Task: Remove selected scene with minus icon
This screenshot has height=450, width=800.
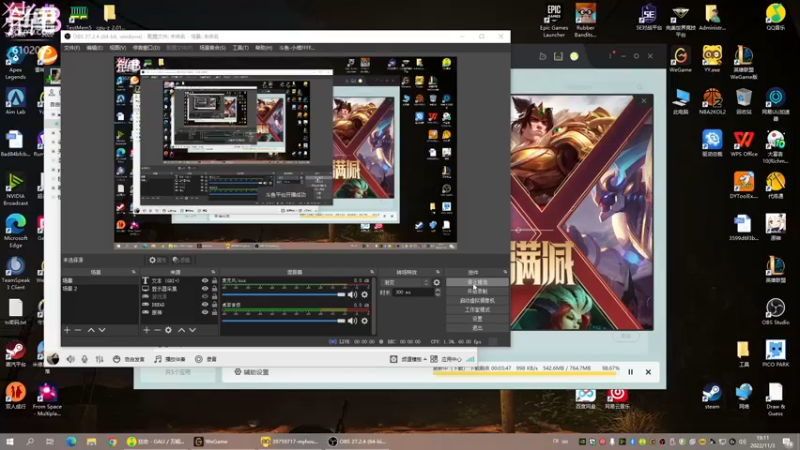Action: [78, 330]
